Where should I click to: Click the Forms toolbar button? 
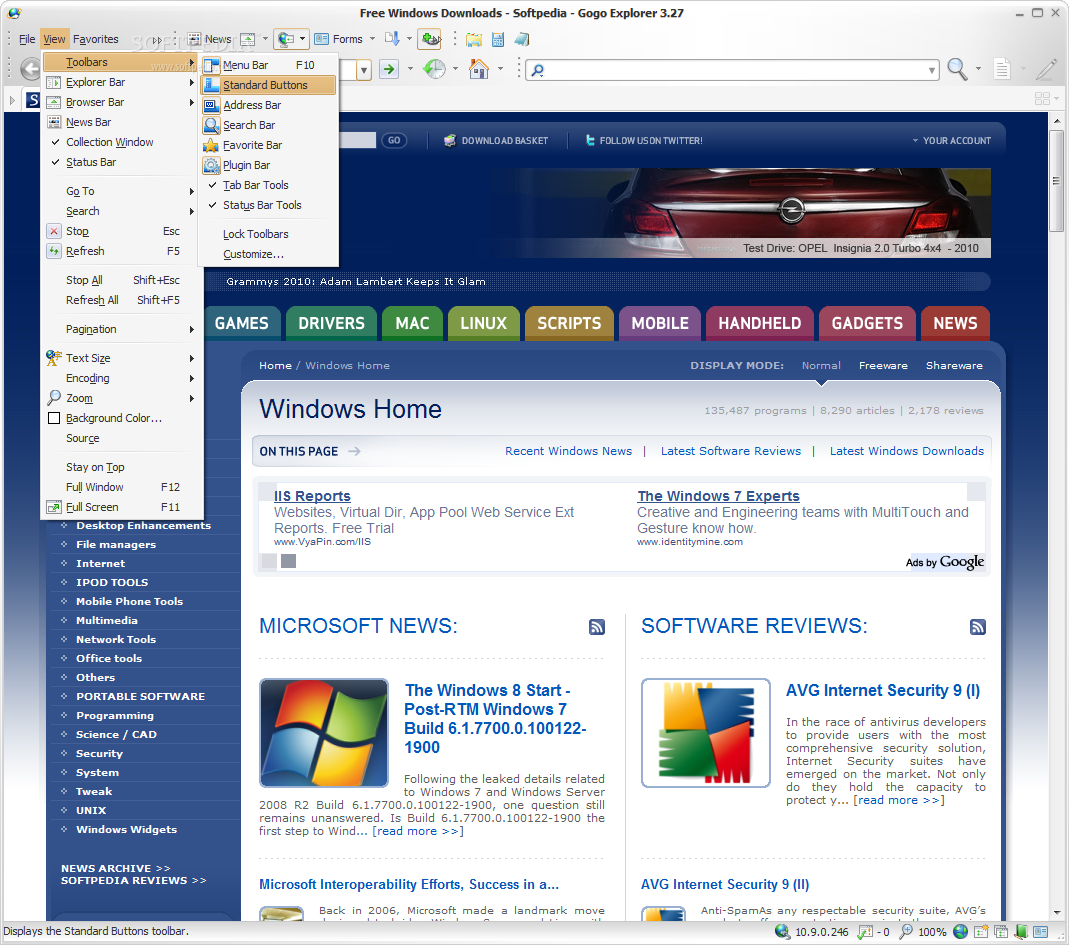[339, 40]
